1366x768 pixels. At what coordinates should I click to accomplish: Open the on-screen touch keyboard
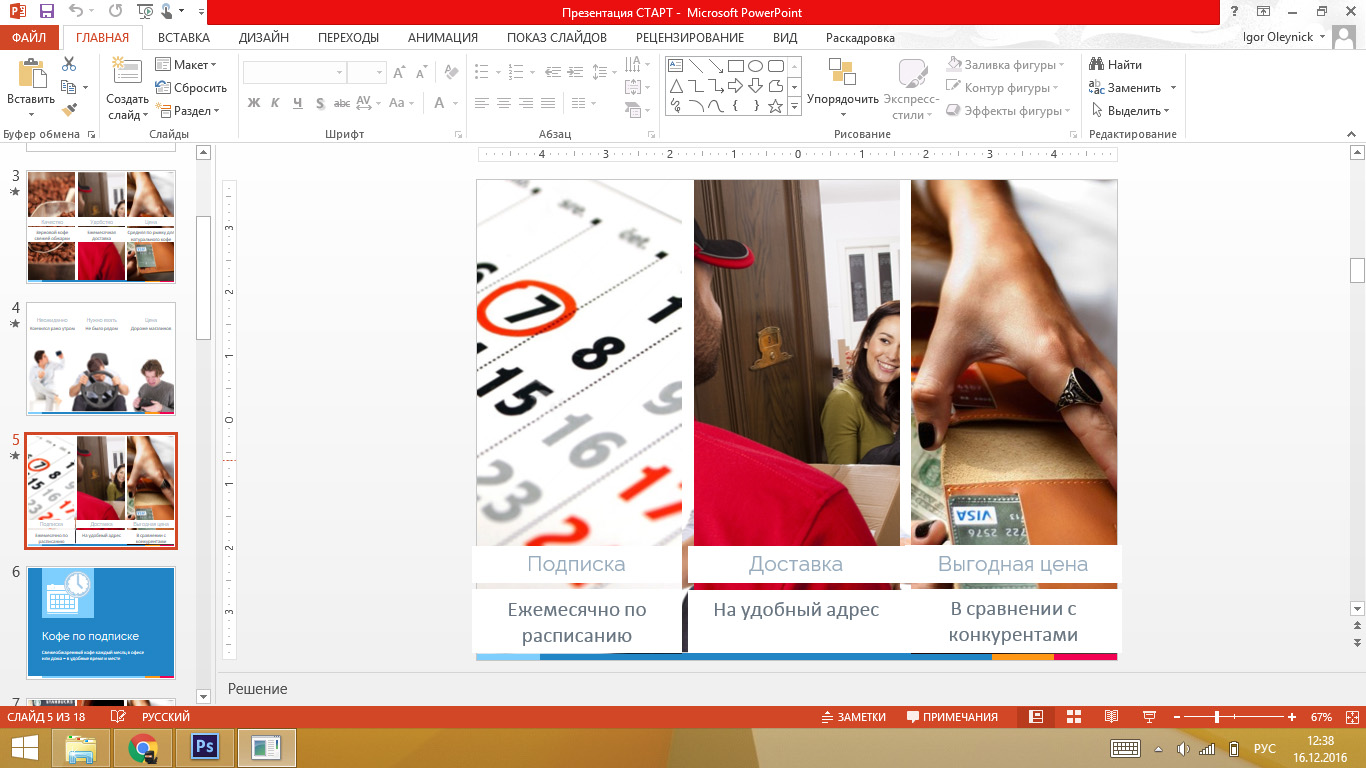click(x=1125, y=748)
